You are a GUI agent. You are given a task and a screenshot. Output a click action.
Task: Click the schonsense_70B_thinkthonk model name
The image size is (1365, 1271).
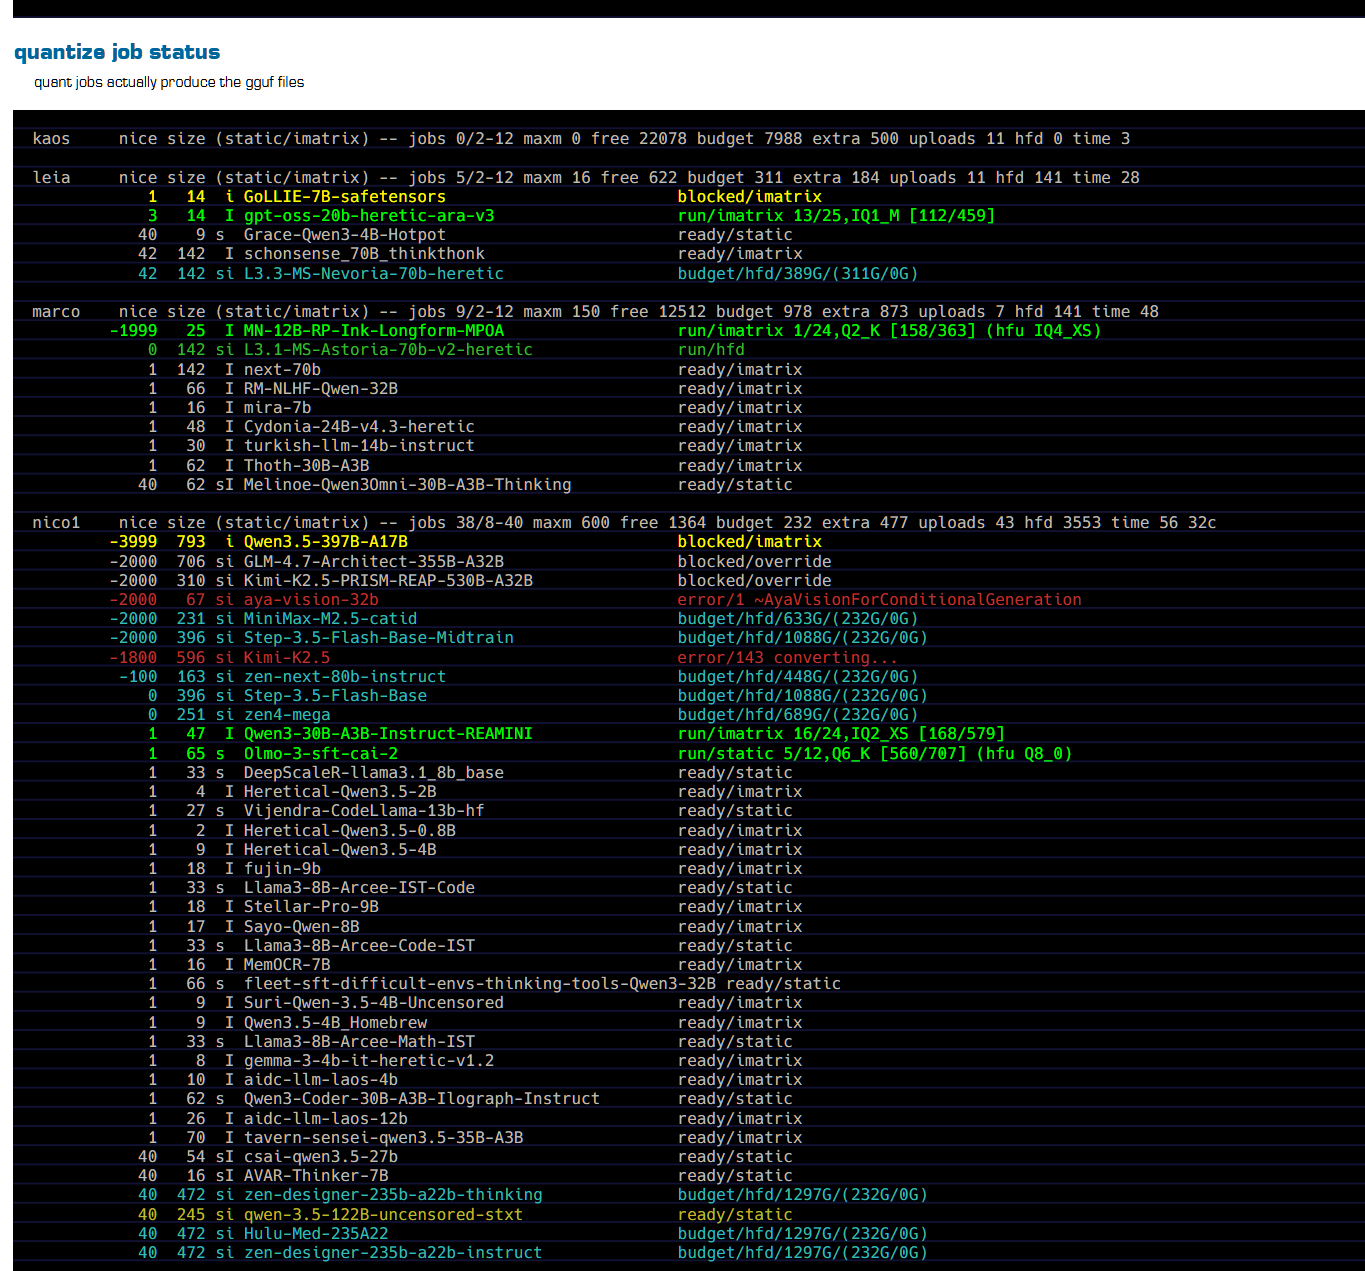[x=364, y=254]
